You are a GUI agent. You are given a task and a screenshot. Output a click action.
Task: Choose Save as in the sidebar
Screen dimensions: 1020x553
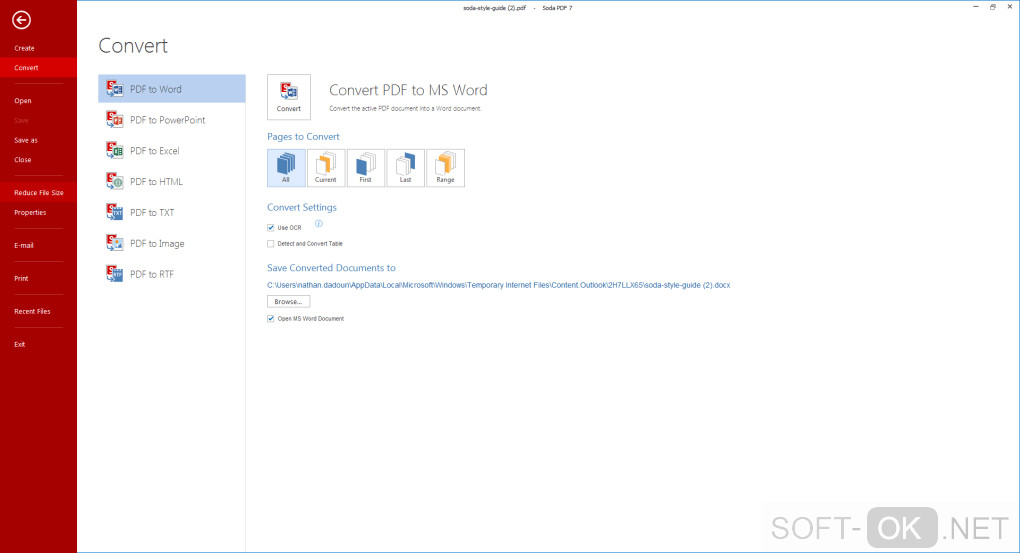coord(26,140)
